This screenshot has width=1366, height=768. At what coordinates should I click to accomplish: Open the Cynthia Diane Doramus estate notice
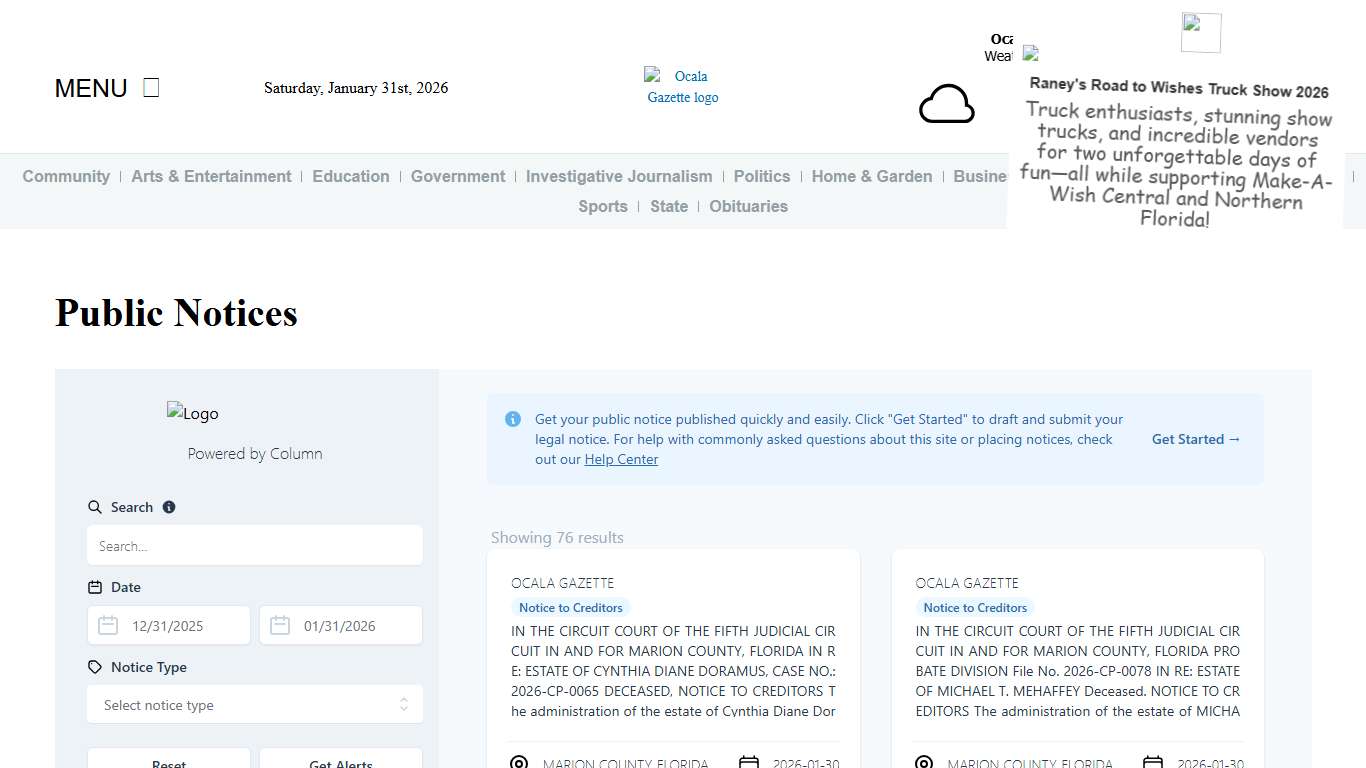click(673, 670)
